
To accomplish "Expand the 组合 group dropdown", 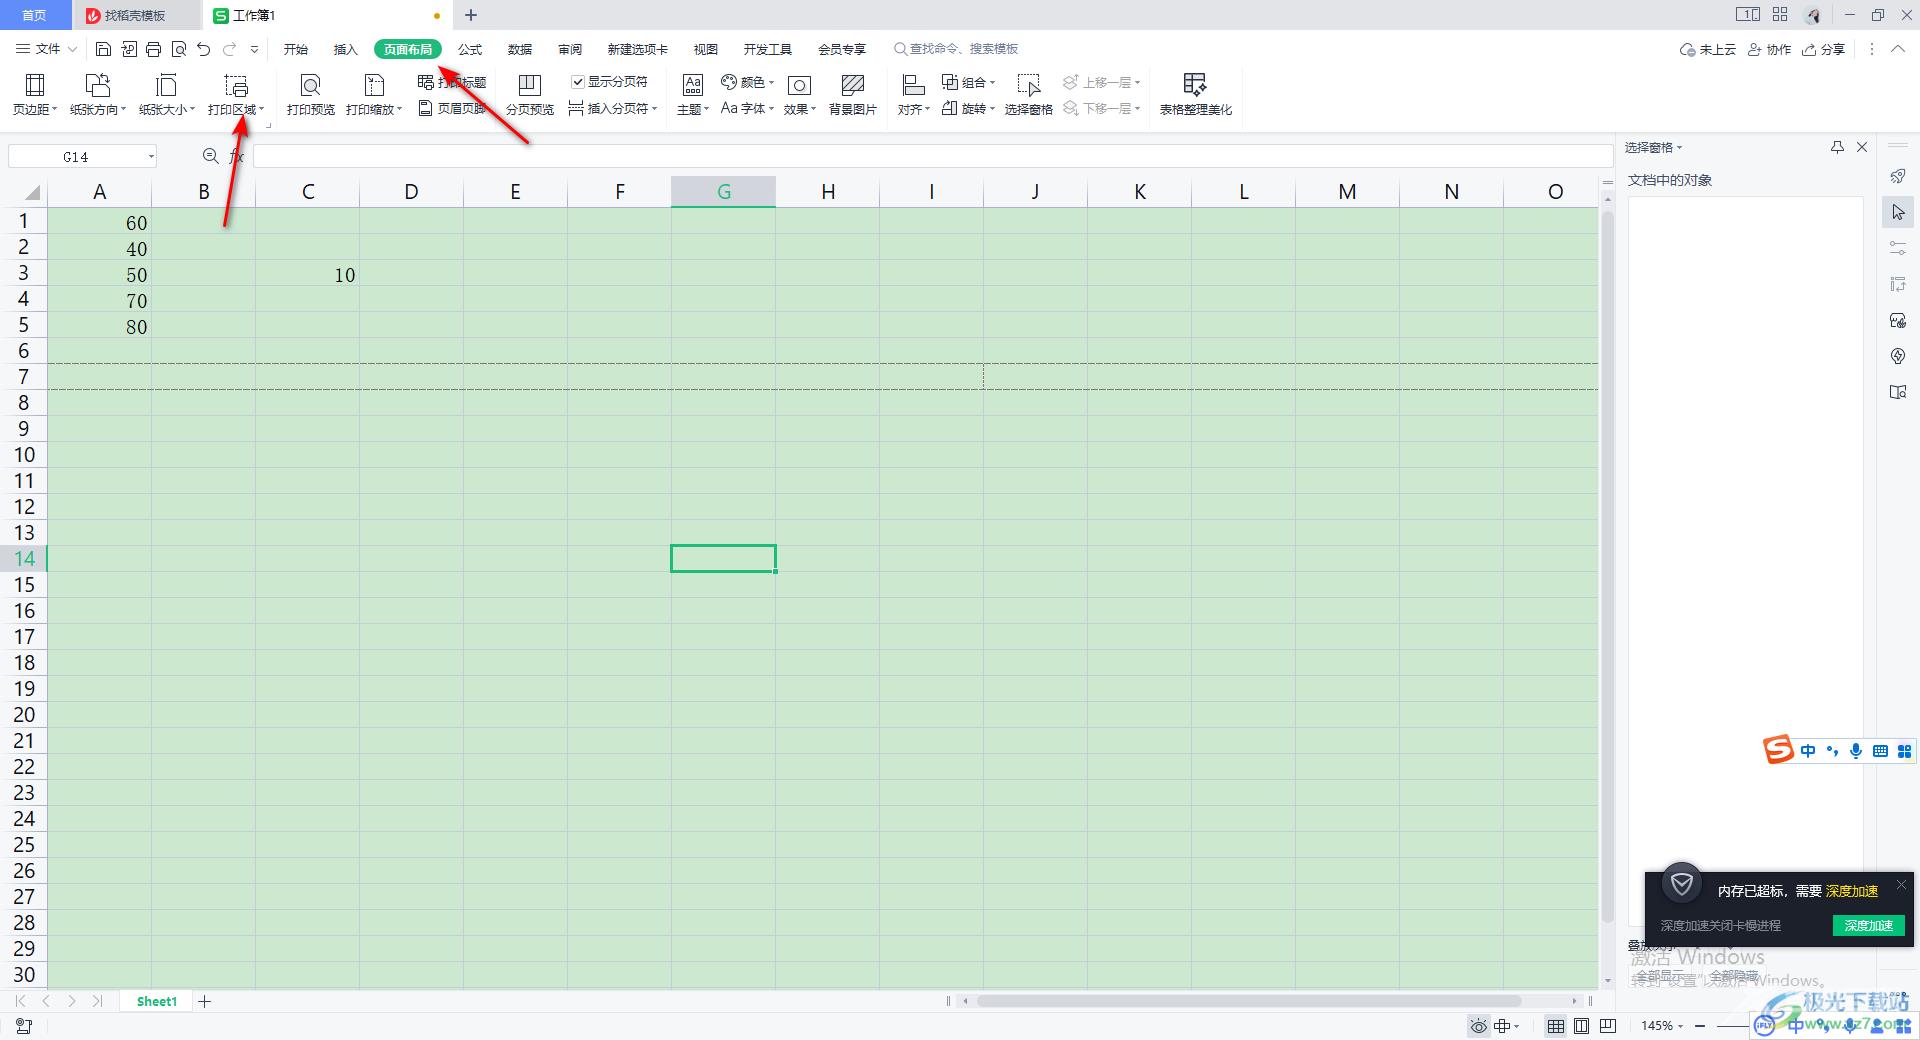I will (x=992, y=82).
